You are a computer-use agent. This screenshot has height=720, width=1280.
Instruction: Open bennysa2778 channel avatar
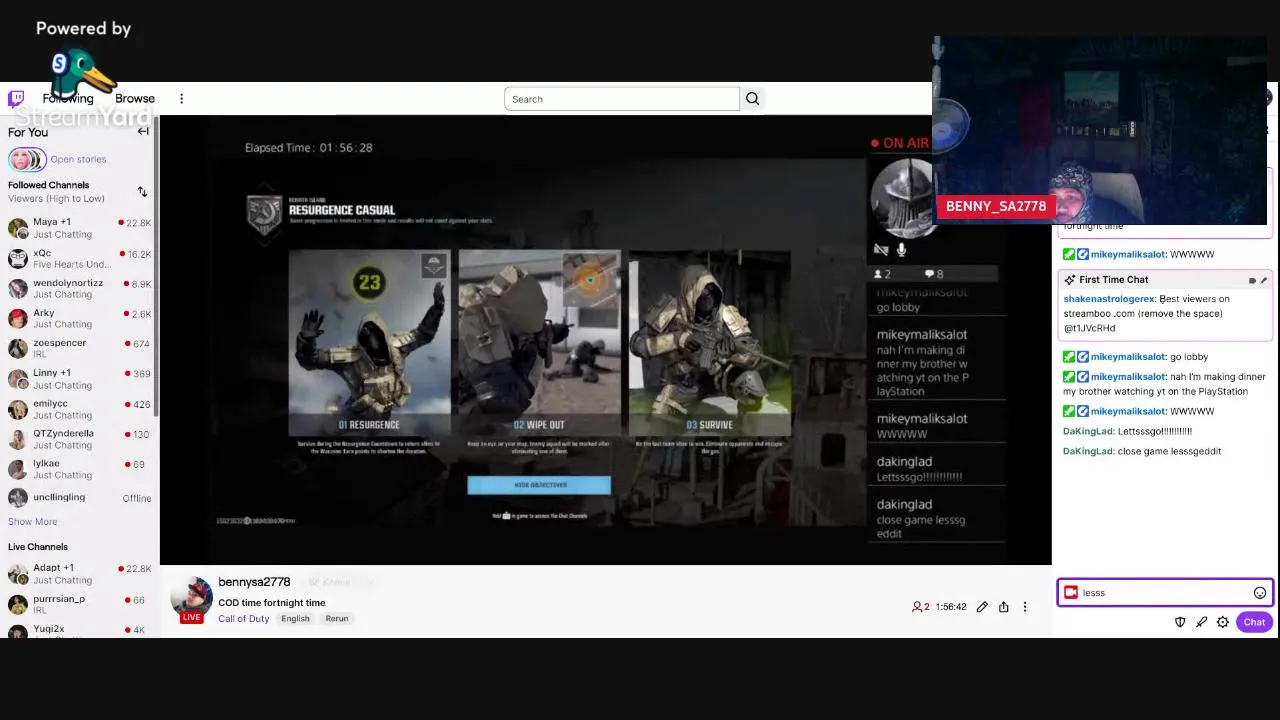191,596
